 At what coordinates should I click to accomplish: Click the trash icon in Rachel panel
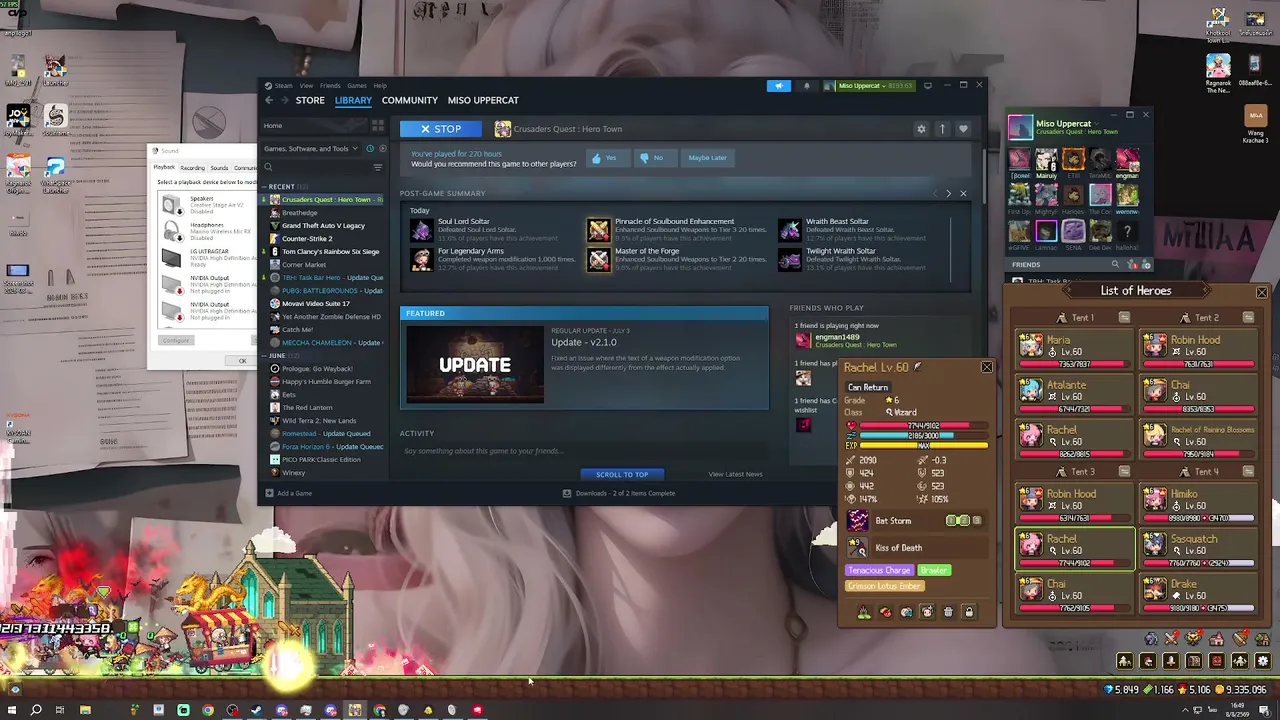click(948, 612)
